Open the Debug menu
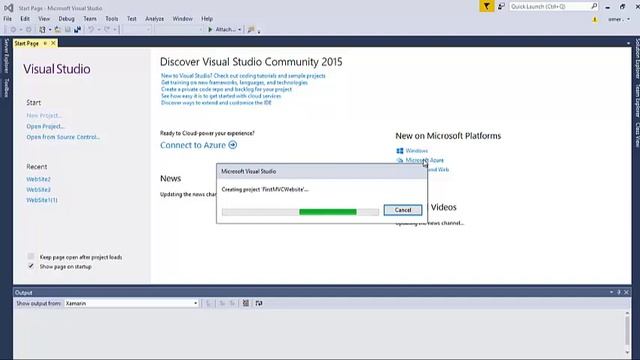The image size is (640, 360). point(66,19)
